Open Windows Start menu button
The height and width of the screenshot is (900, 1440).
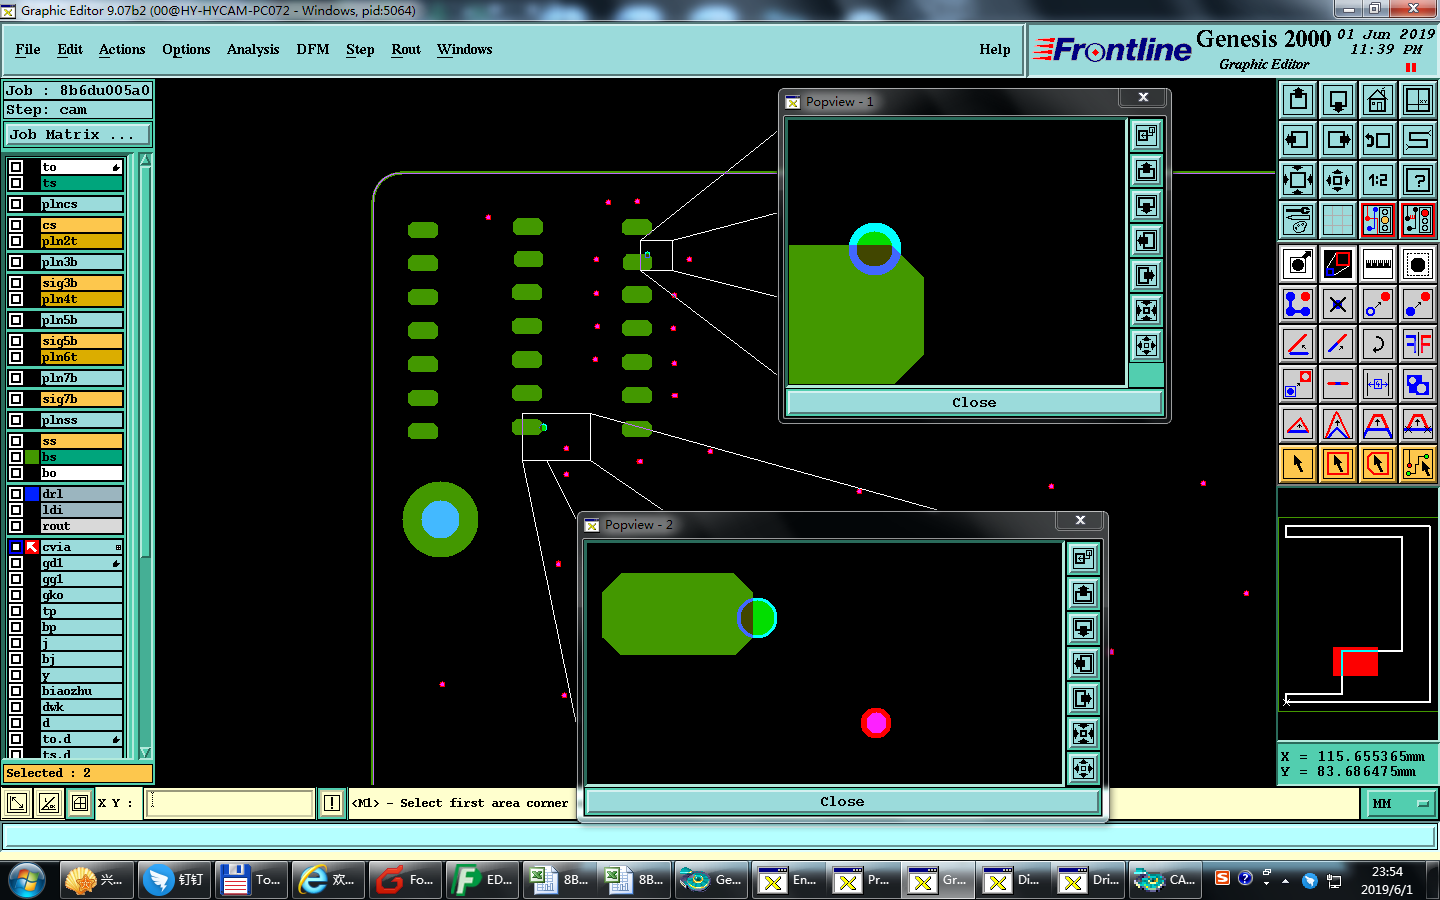click(x=27, y=880)
